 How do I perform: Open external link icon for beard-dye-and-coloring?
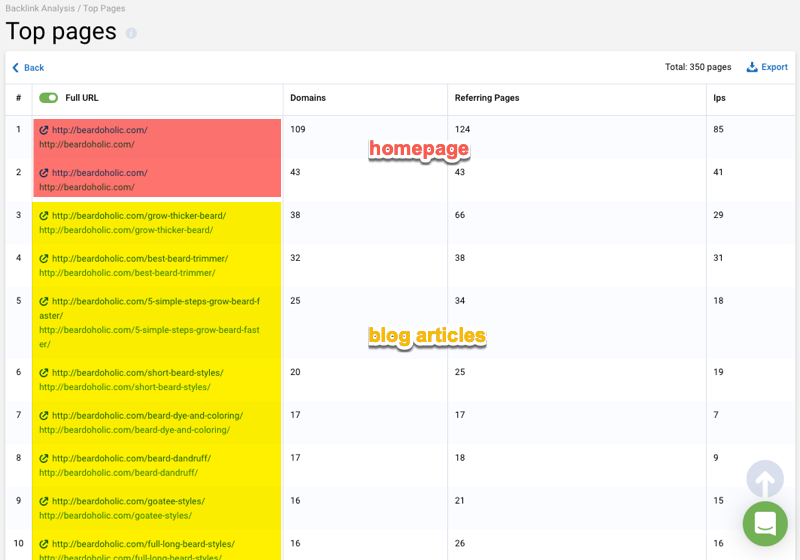(44, 416)
